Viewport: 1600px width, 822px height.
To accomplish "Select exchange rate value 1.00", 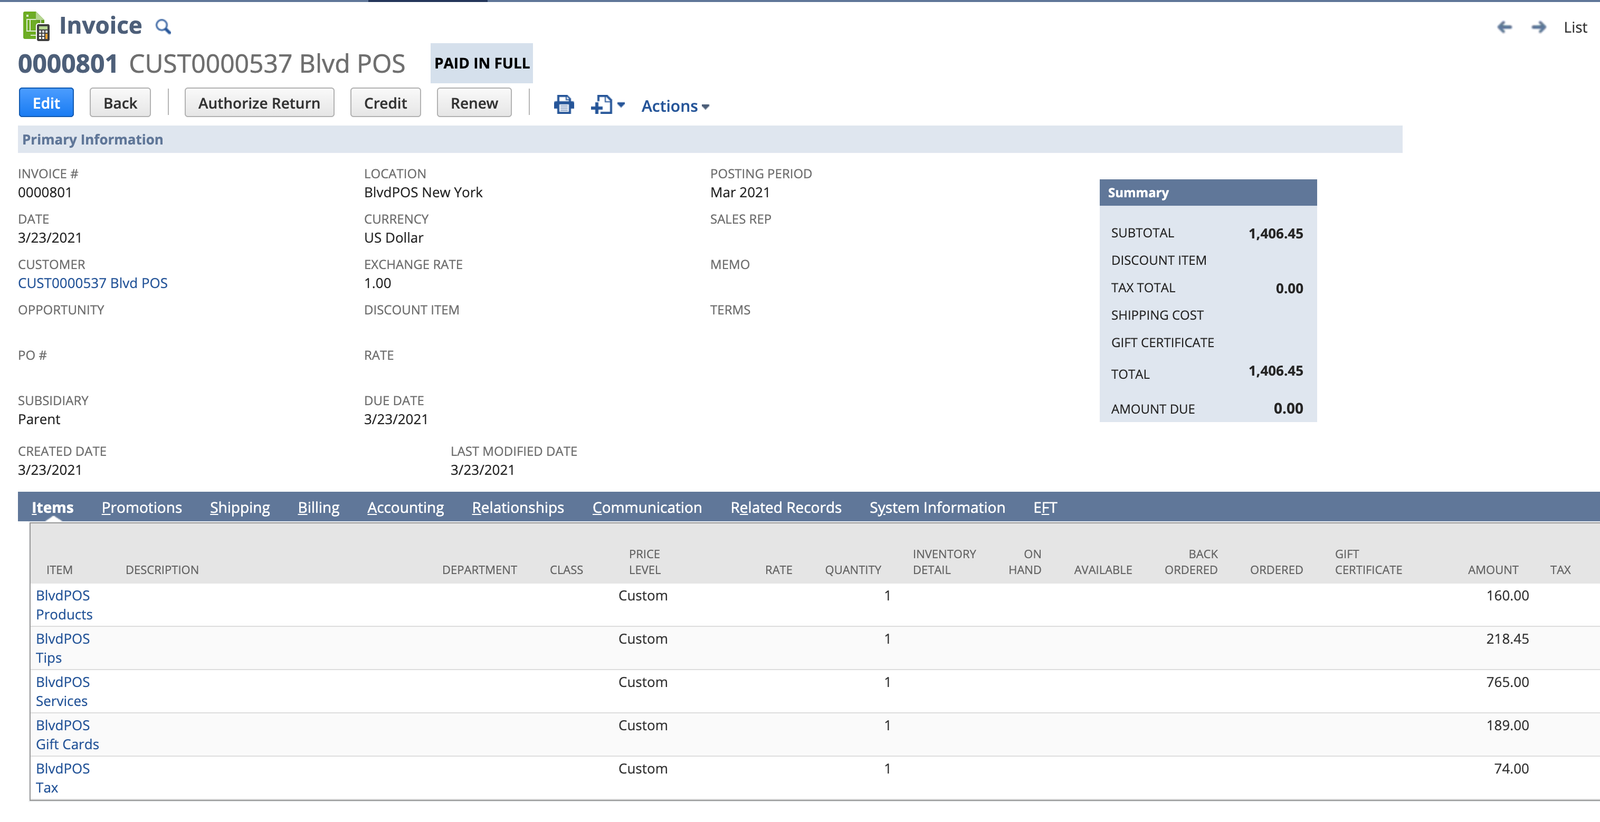I will click(378, 284).
